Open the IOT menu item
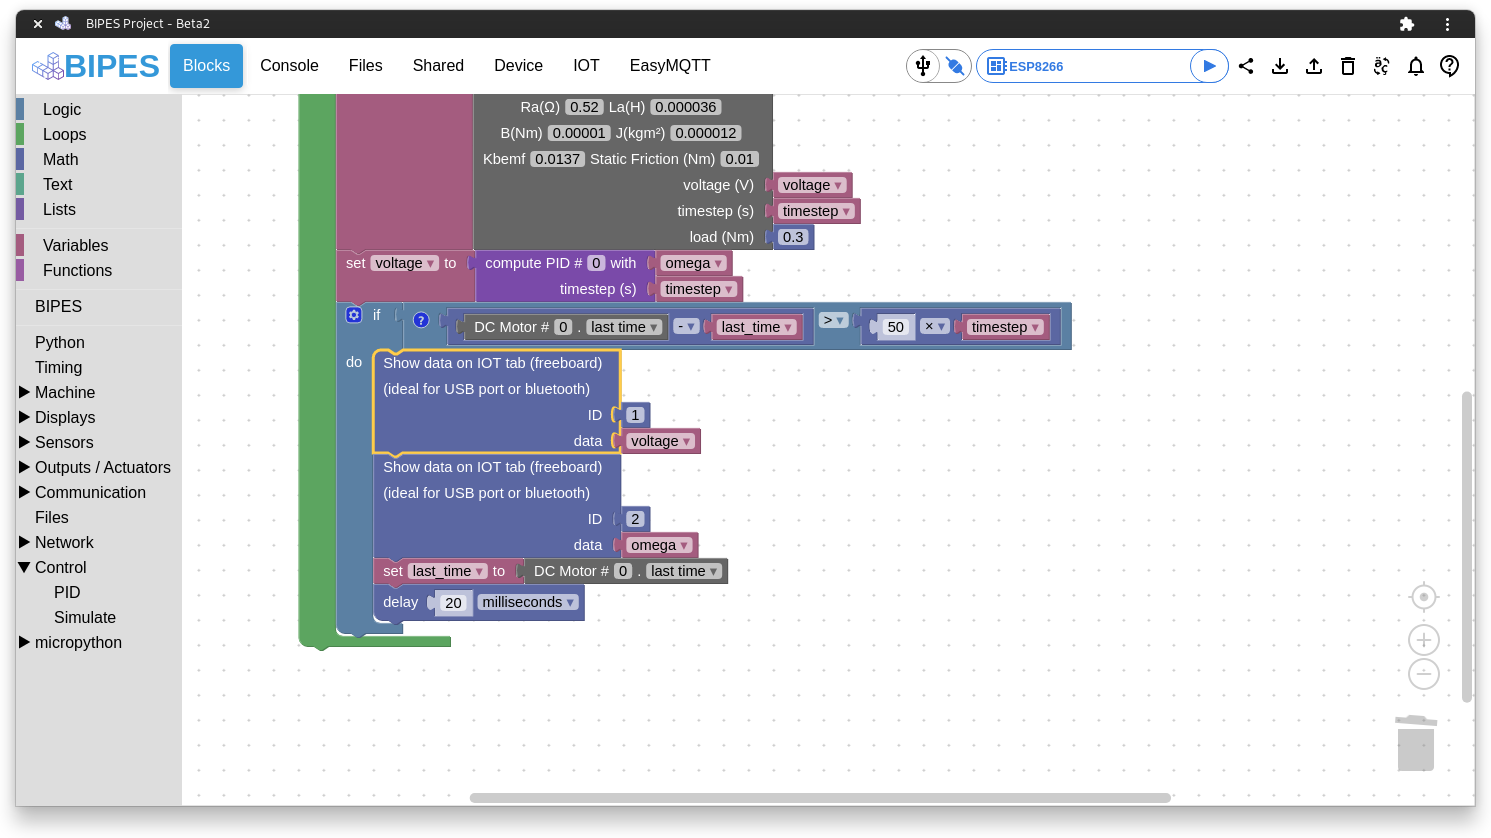Screen dimensions: 1491x838 pyautogui.click(x=586, y=65)
